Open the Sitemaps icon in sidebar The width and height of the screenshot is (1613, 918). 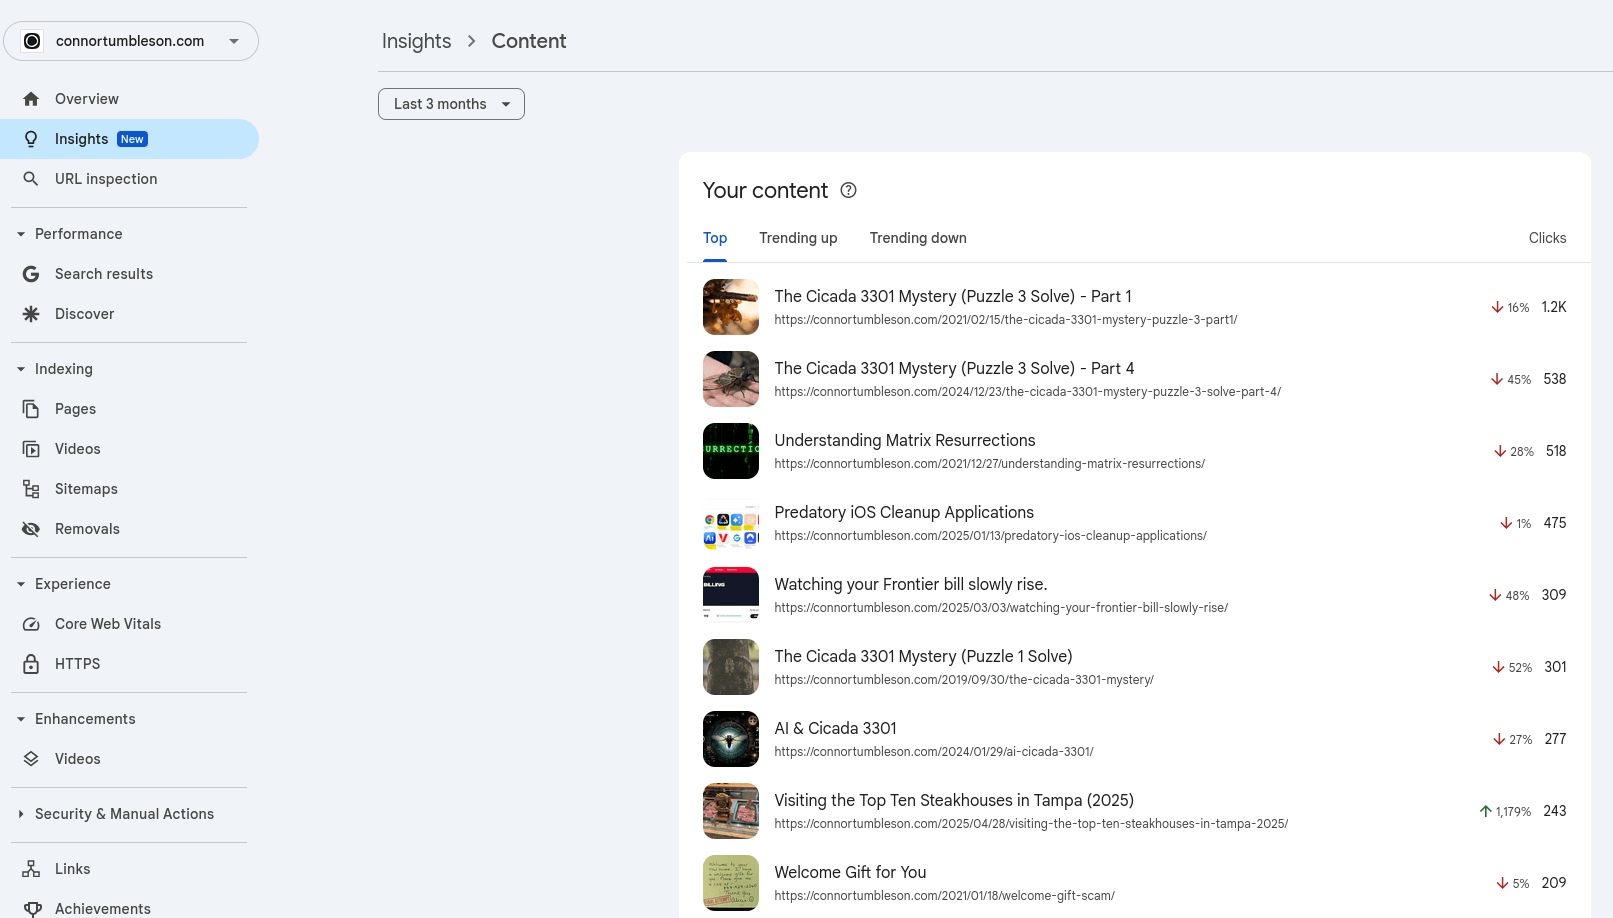click(x=31, y=489)
